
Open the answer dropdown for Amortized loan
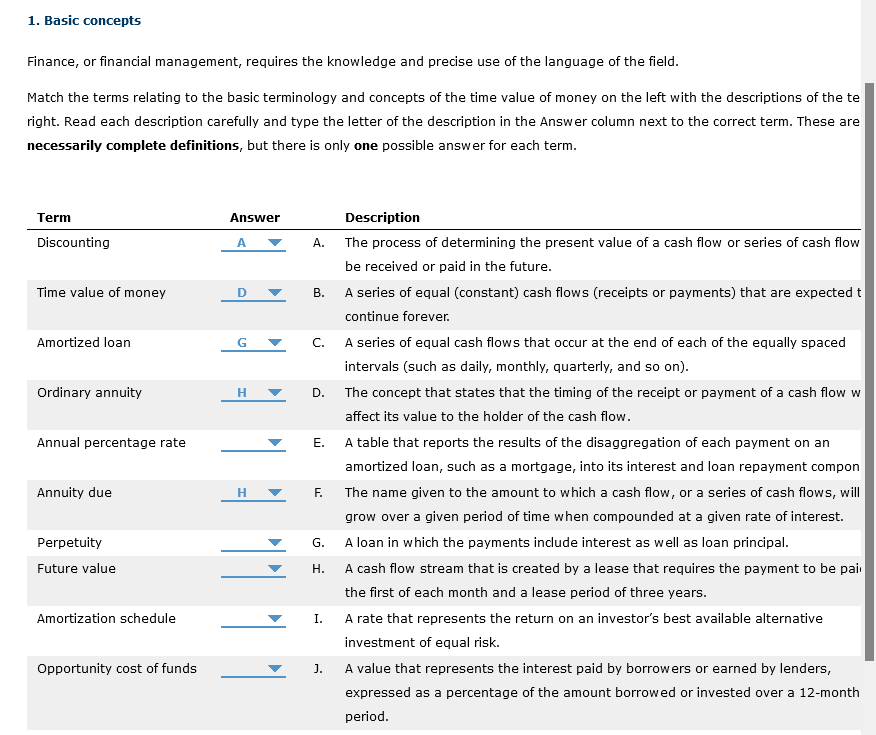click(x=275, y=342)
